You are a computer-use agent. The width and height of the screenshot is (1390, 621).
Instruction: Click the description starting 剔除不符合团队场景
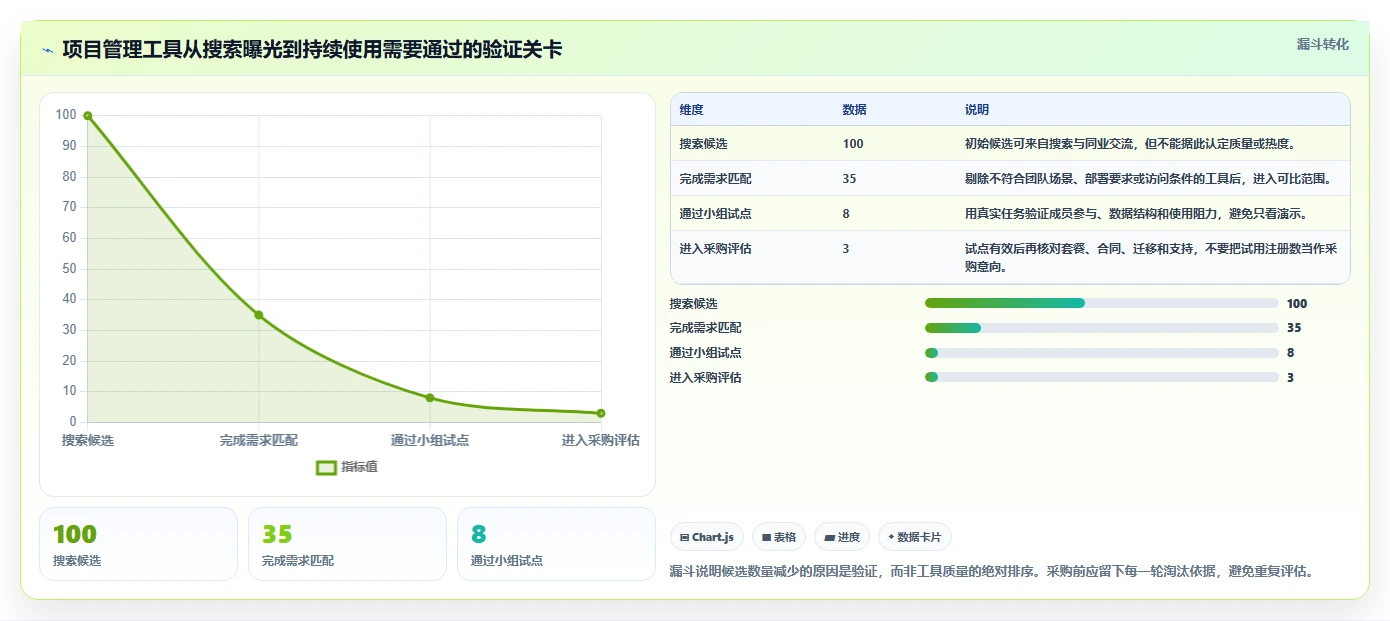[x=1148, y=179]
